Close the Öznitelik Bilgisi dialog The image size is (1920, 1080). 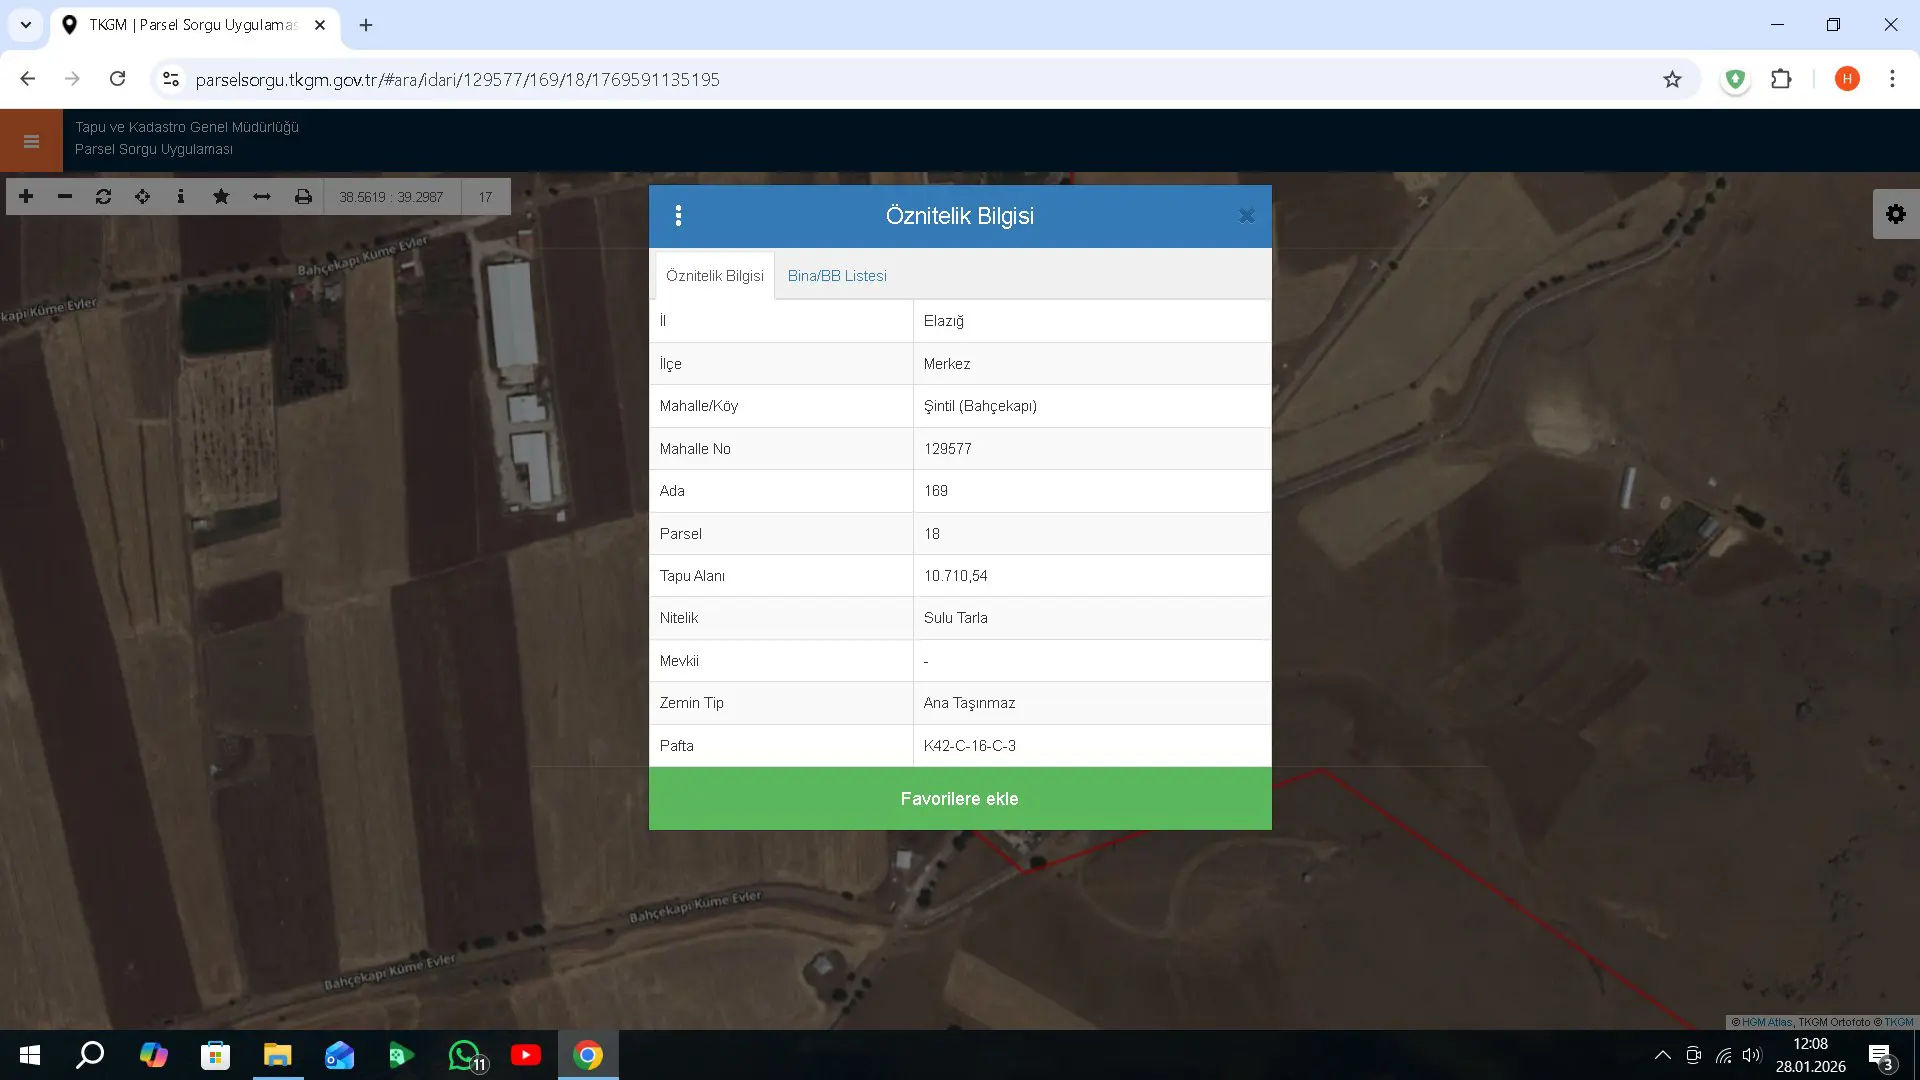tap(1246, 216)
